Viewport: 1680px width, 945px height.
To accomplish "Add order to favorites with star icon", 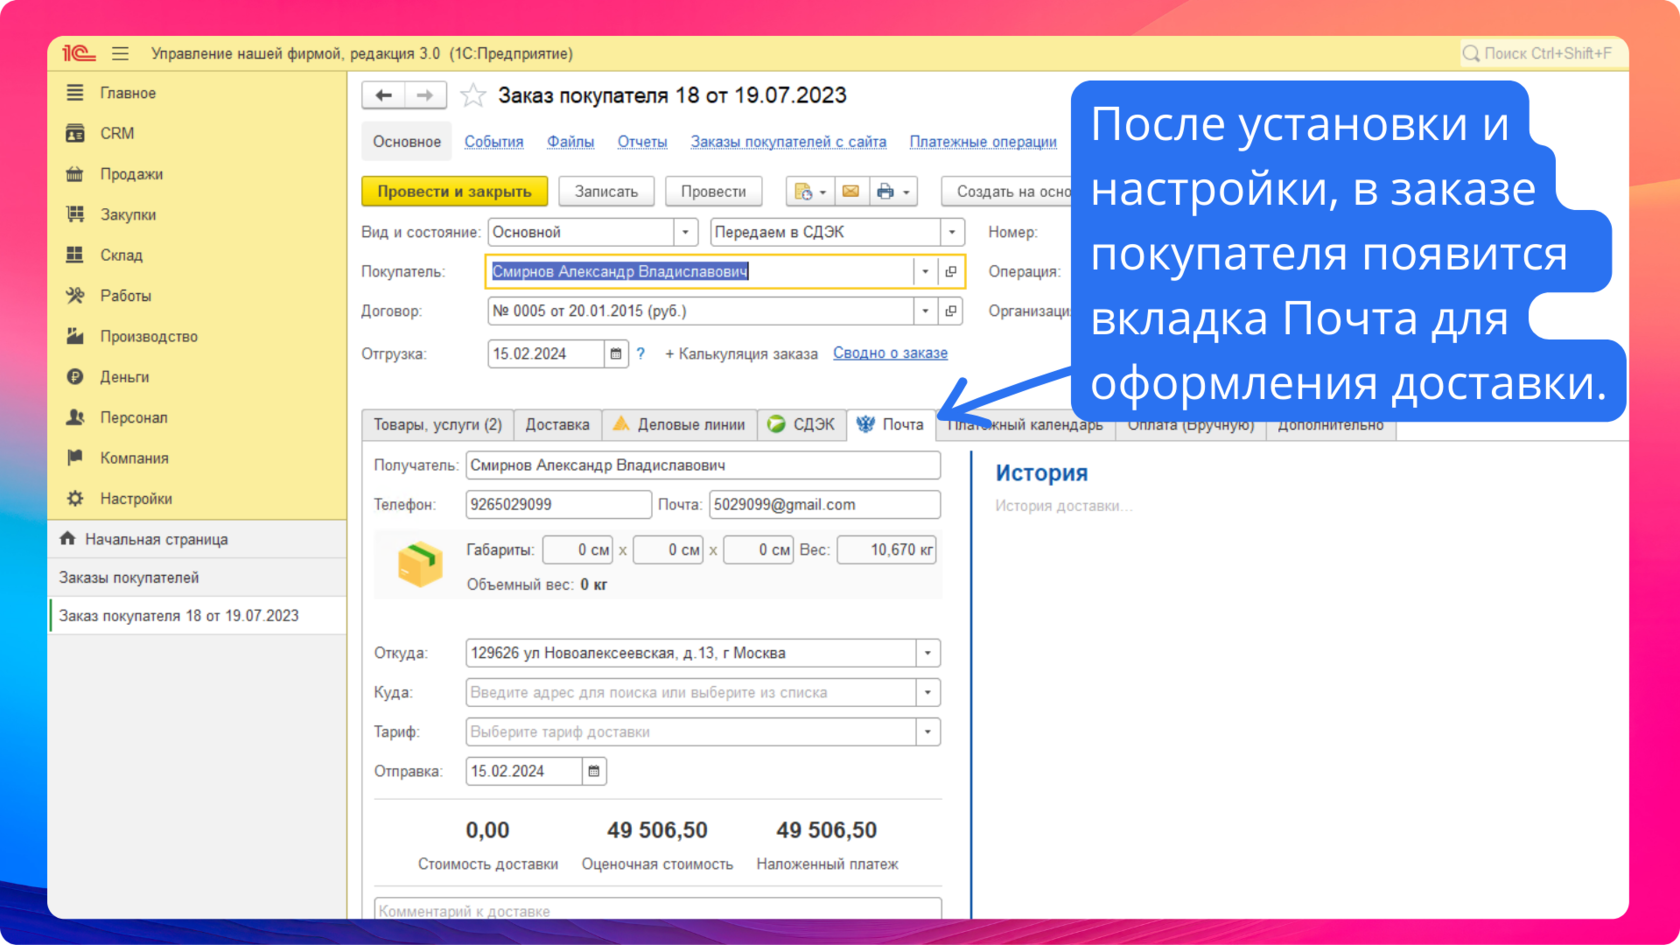I will point(472,96).
